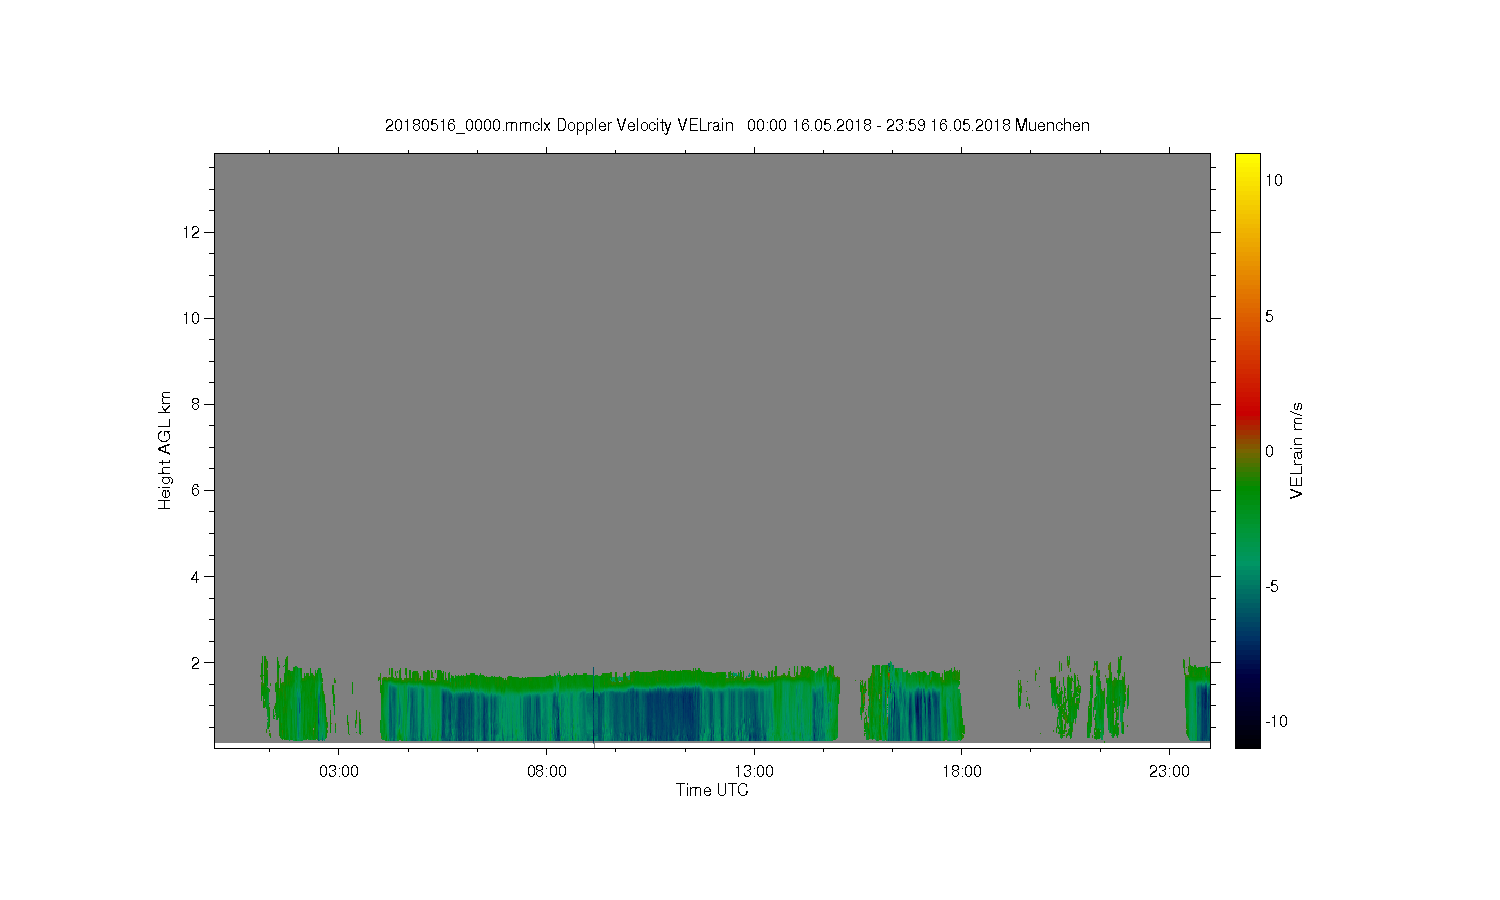The width and height of the screenshot is (1500, 900).
Task: Click the colorbar value label 10
Action: (1274, 180)
